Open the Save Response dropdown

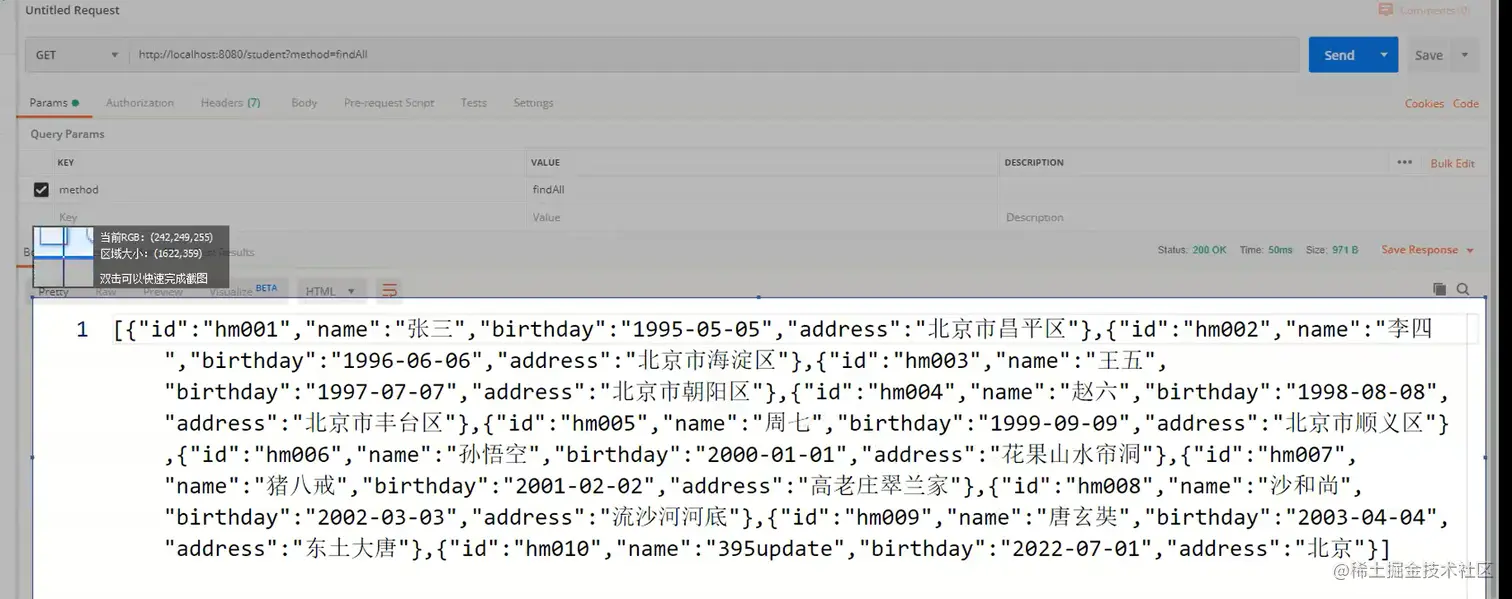click(x=1428, y=250)
